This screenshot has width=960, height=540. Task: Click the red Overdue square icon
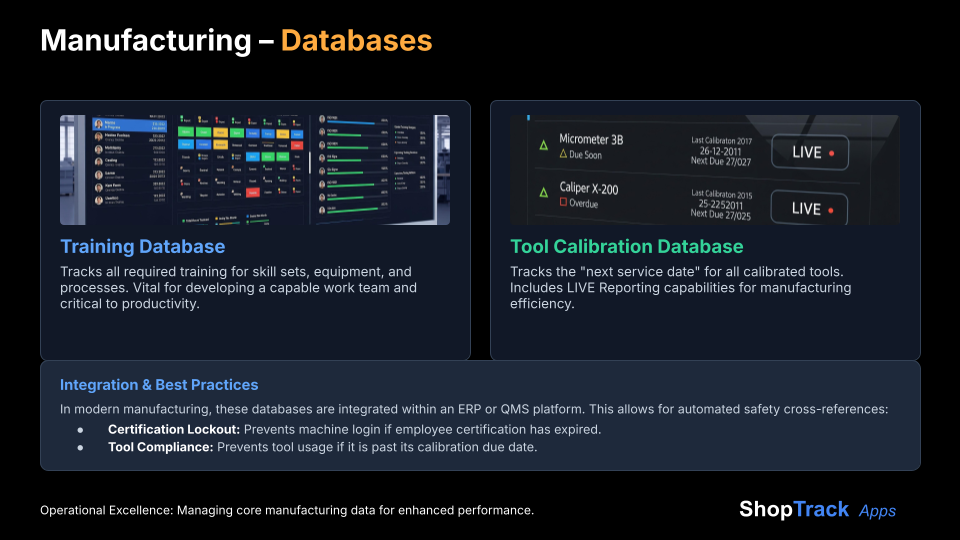point(563,202)
